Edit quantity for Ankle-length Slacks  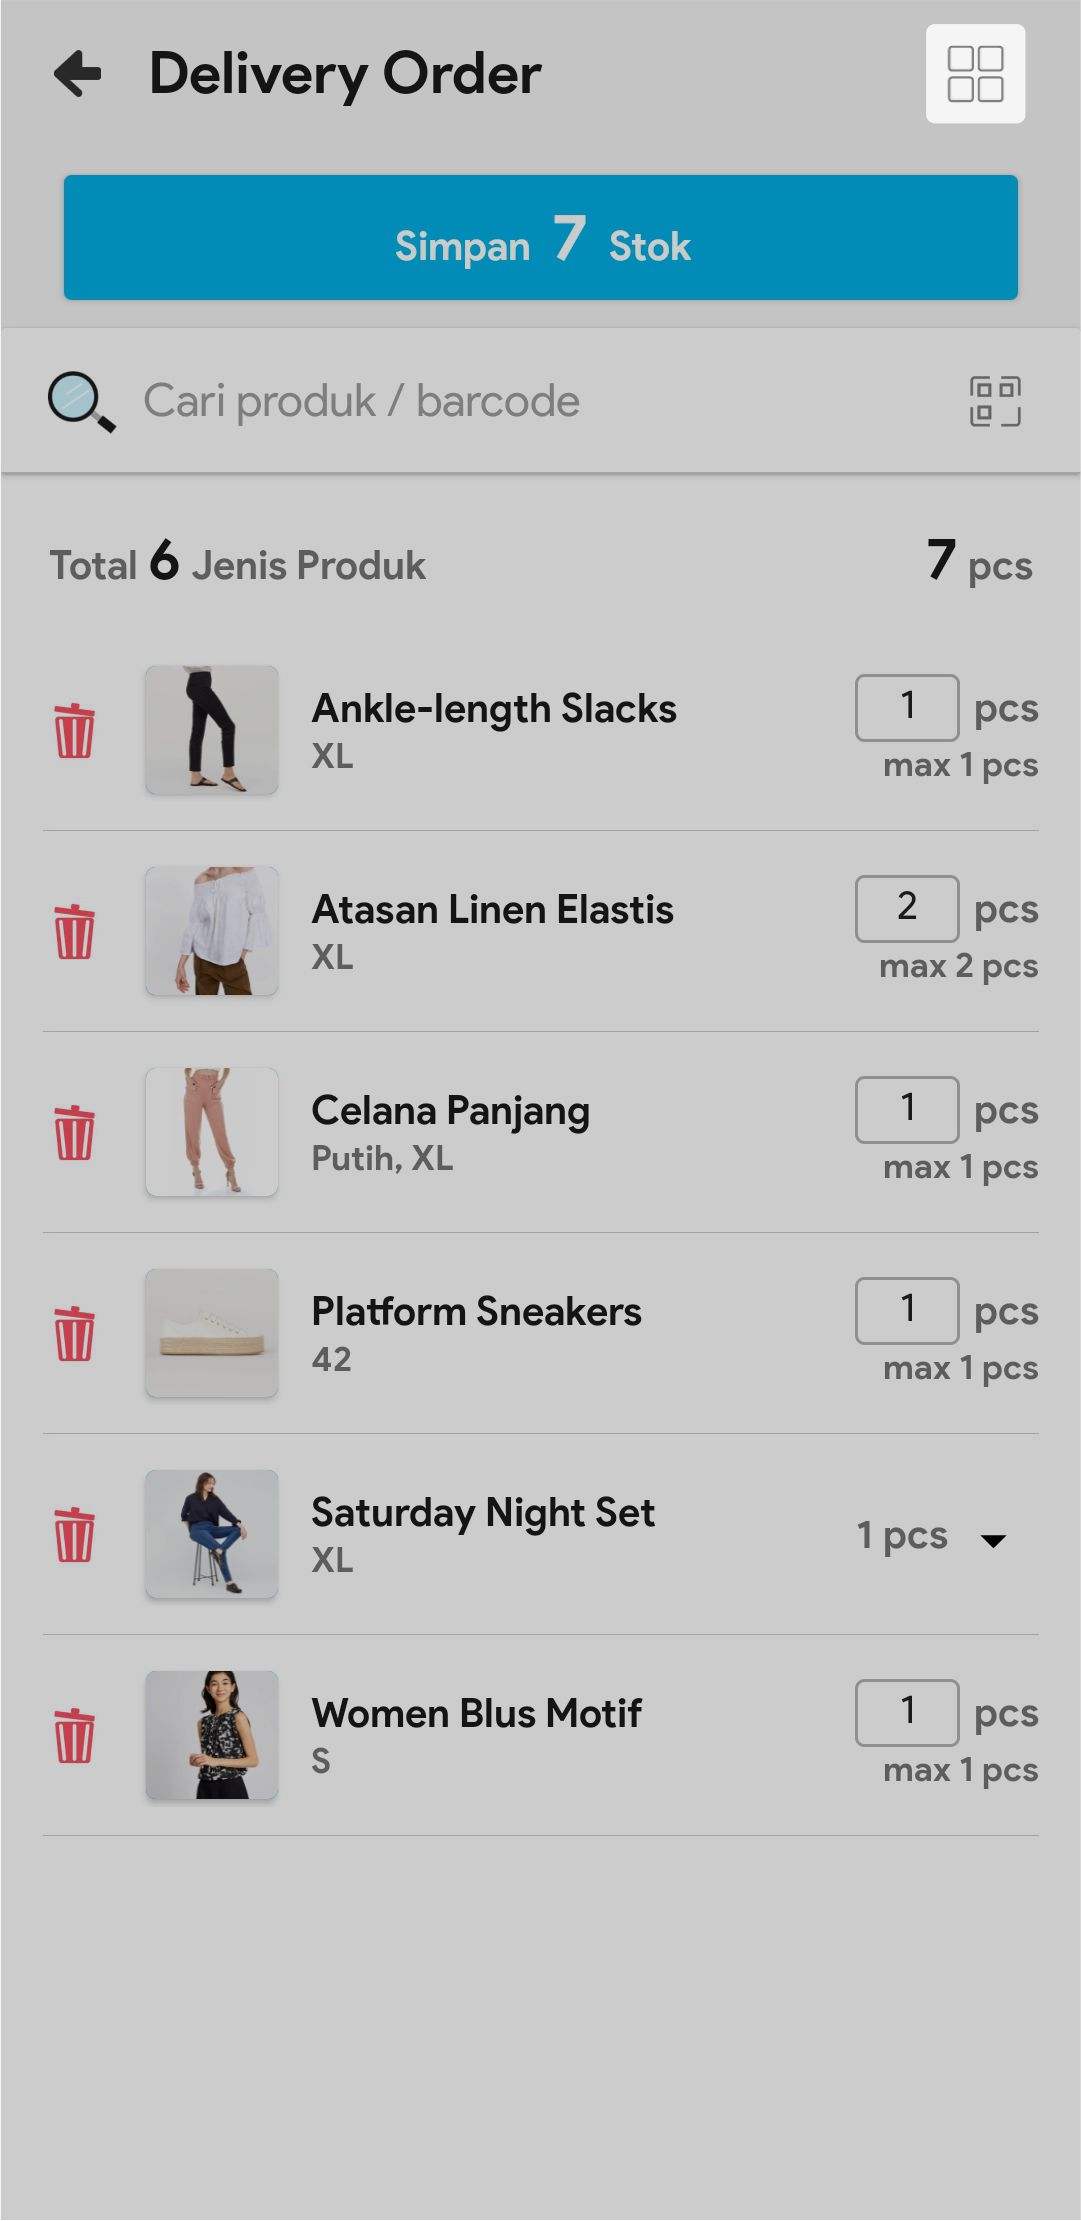tap(907, 707)
